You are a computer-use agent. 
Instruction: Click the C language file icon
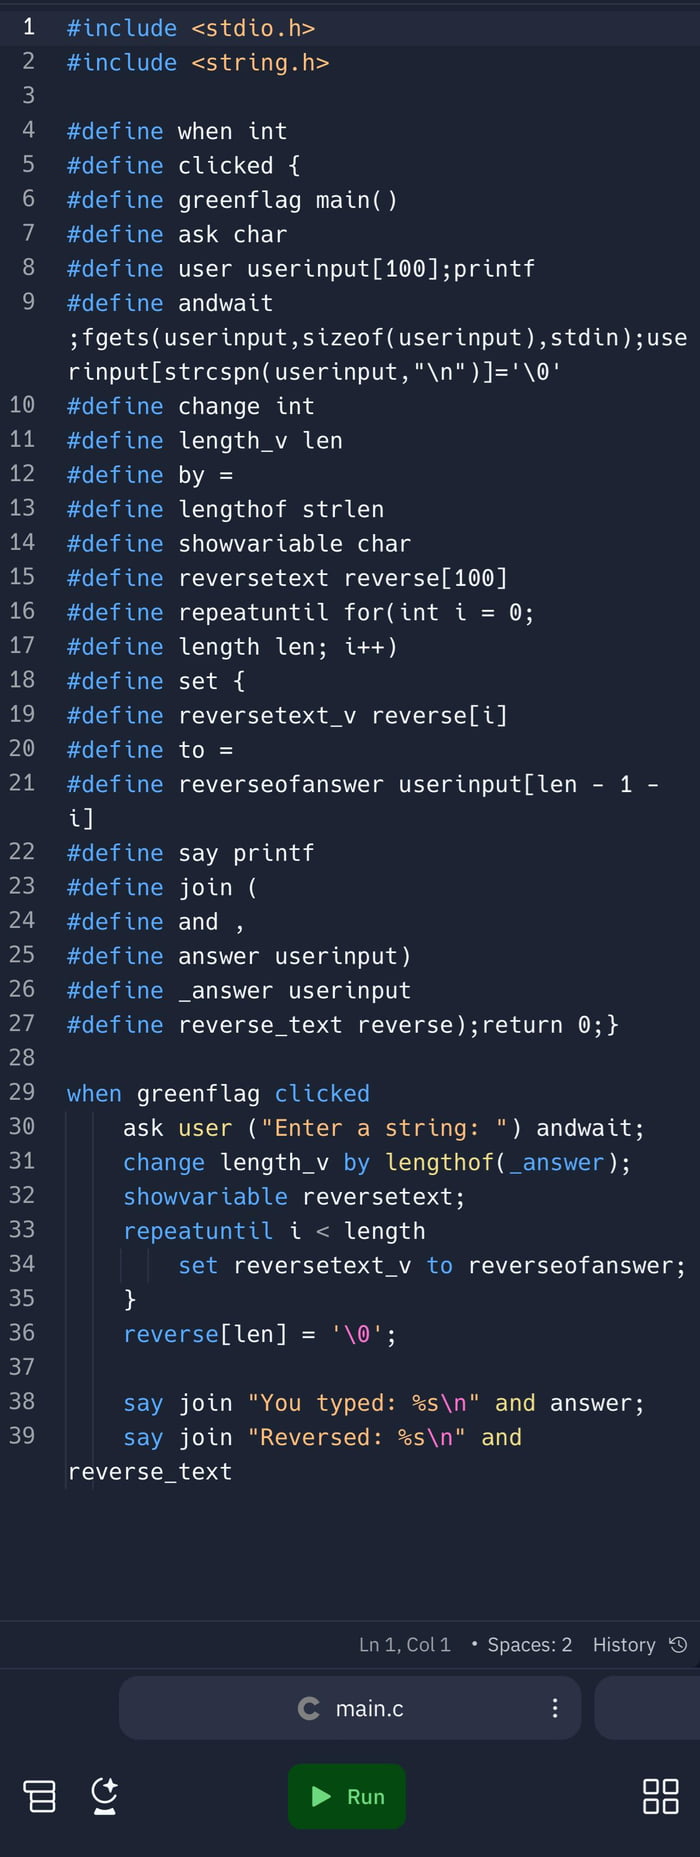309,1708
